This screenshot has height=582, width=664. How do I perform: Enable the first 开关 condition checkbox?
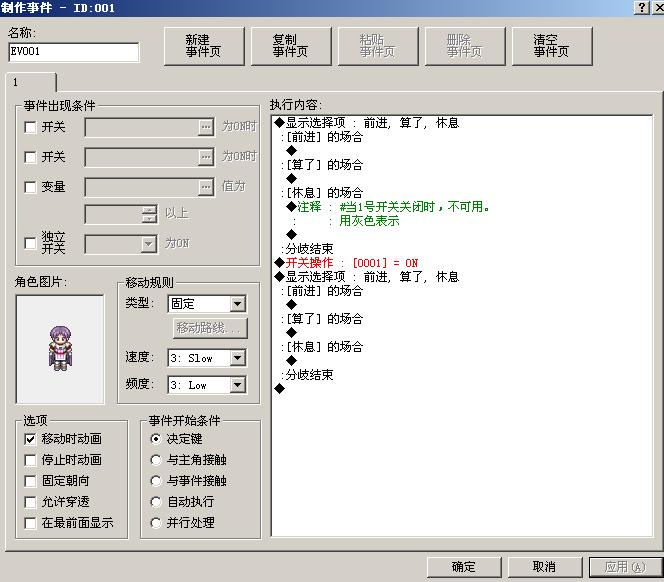[x=30, y=127]
